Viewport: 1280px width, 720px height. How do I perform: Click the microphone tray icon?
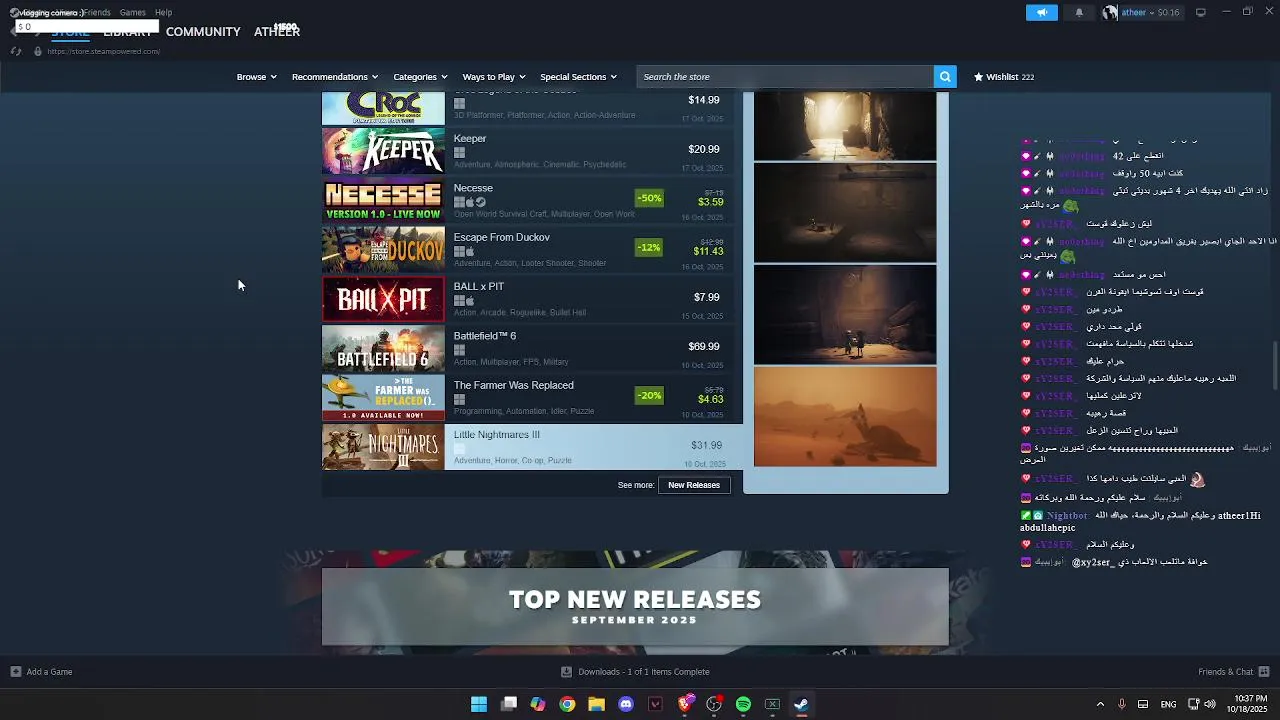point(1121,704)
